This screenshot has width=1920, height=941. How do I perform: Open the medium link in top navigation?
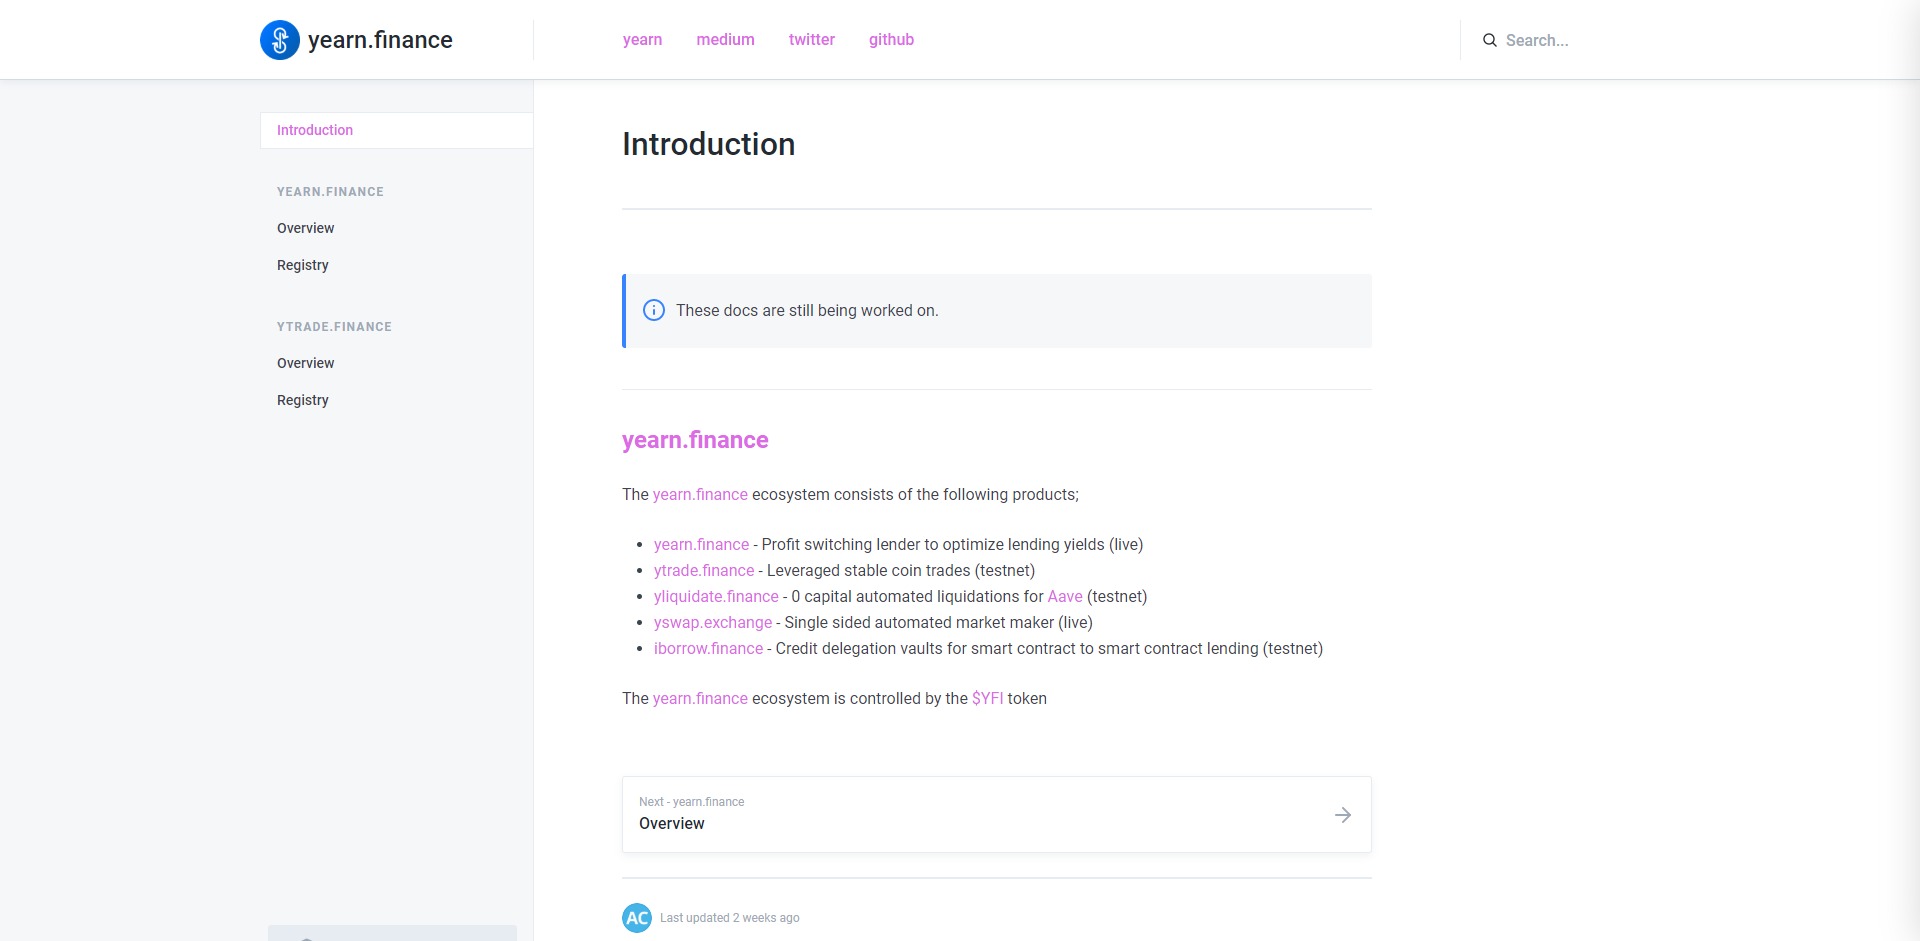[x=726, y=40]
